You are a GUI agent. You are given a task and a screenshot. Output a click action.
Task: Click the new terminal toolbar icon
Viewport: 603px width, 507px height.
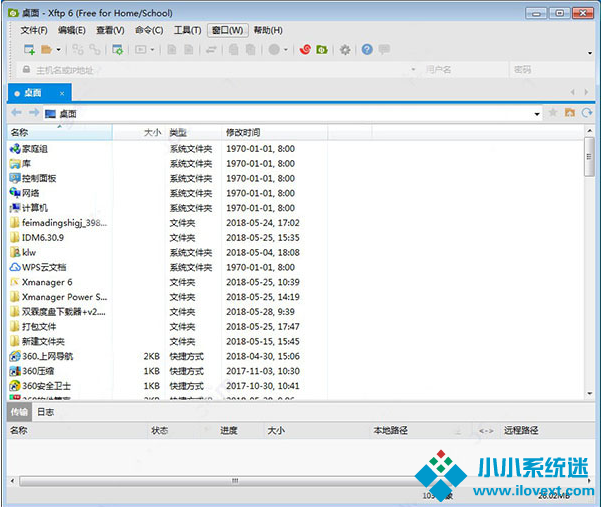[x=141, y=50]
